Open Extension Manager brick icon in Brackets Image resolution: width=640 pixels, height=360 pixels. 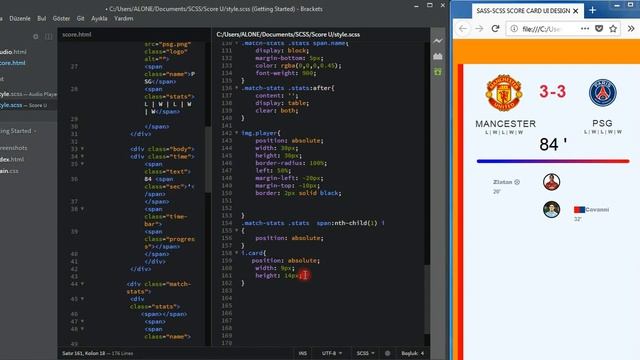[438, 56]
